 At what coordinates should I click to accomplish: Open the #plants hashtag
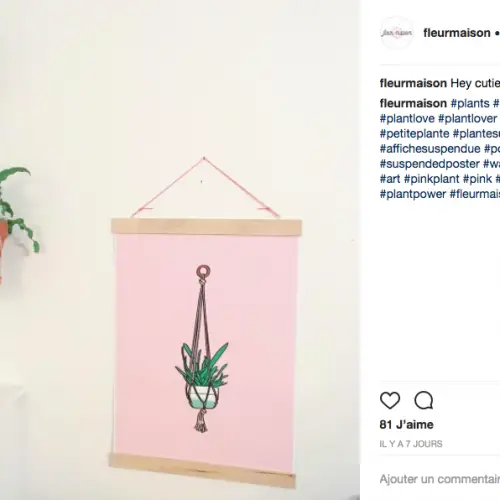click(470, 103)
